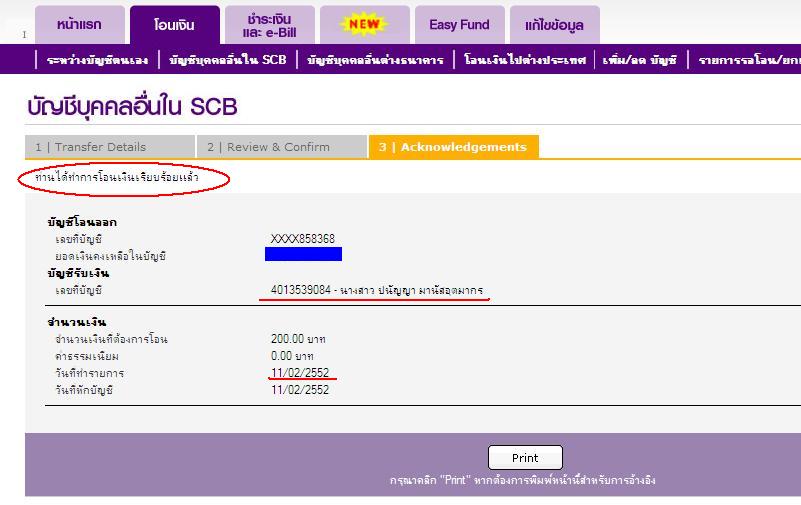Click step 1 Transfer Details
This screenshot has height=505, width=801.
coord(110,147)
